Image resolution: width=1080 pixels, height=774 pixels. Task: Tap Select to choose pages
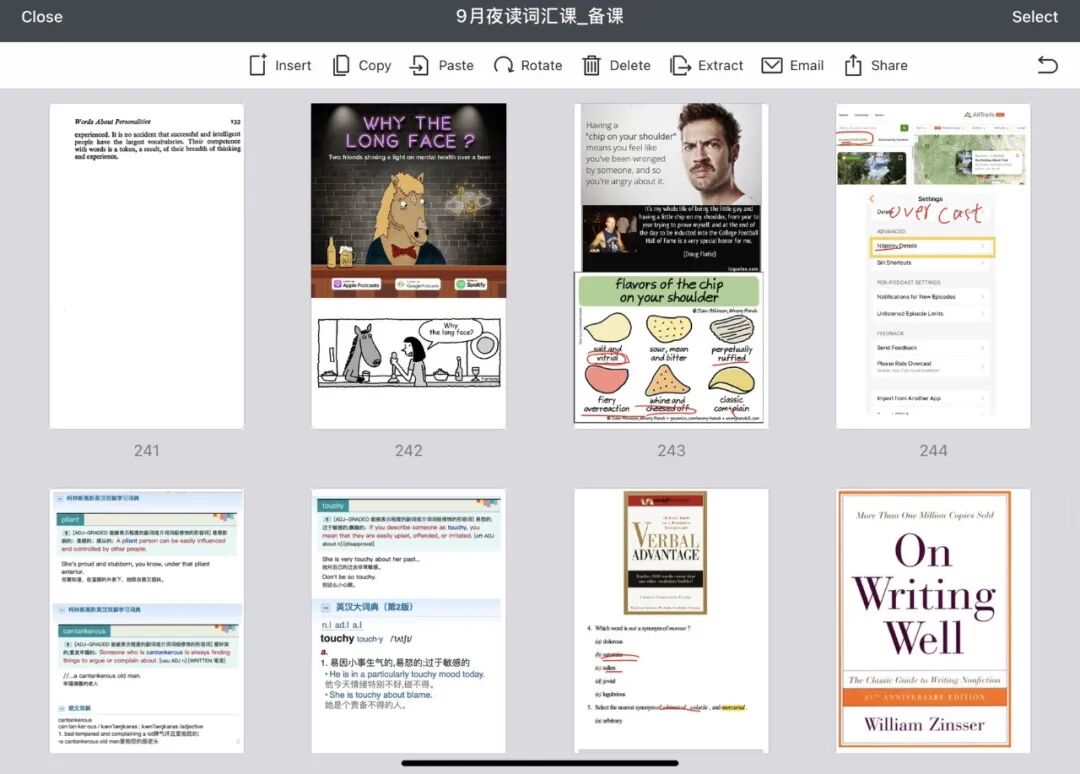(1035, 17)
